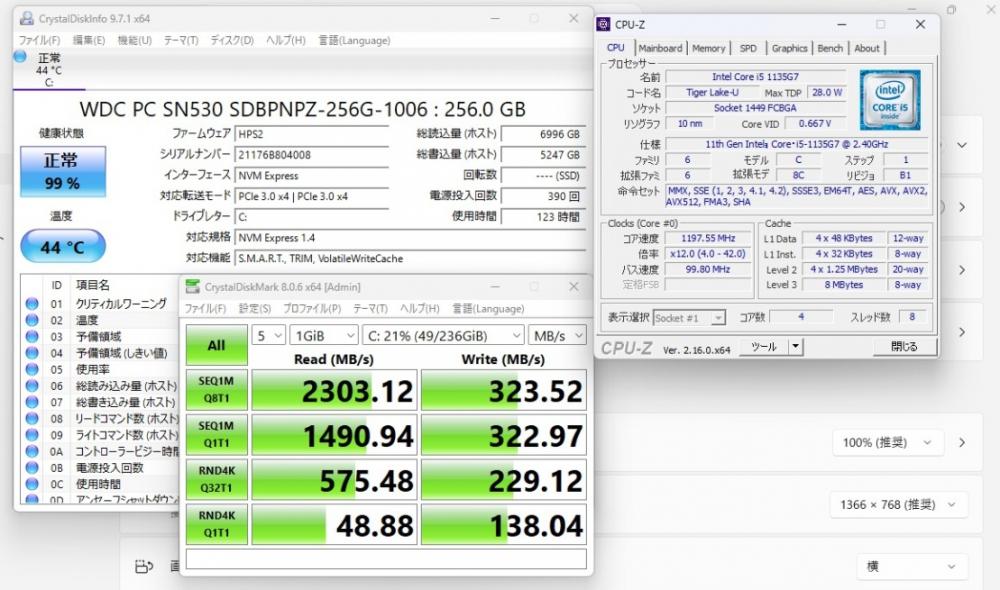Switch to the Mainboard tab in CPU-Z
This screenshot has width=1000, height=590.
coord(660,48)
